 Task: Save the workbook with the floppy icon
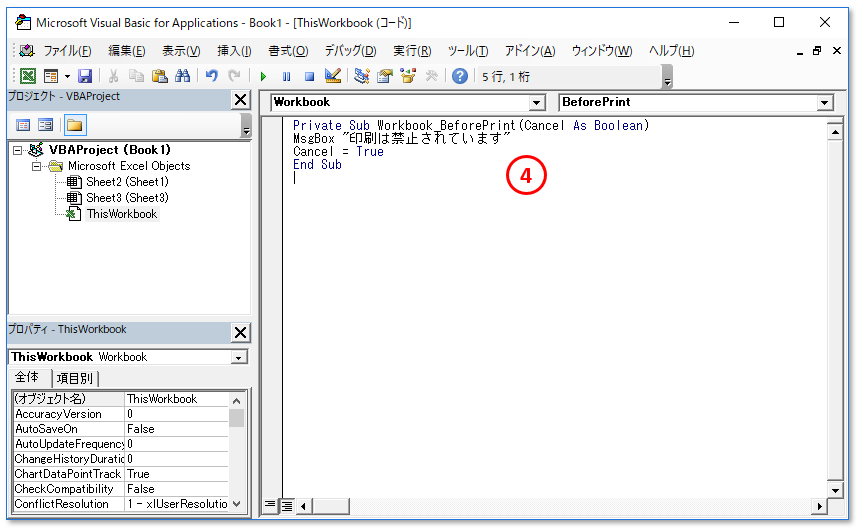[85, 76]
